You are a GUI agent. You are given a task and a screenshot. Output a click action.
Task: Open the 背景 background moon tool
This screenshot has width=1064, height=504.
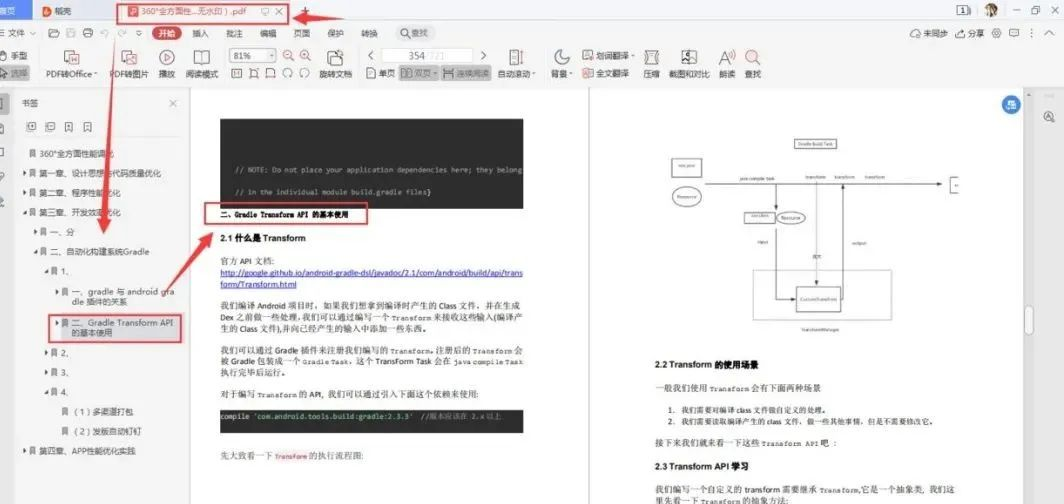(x=562, y=64)
